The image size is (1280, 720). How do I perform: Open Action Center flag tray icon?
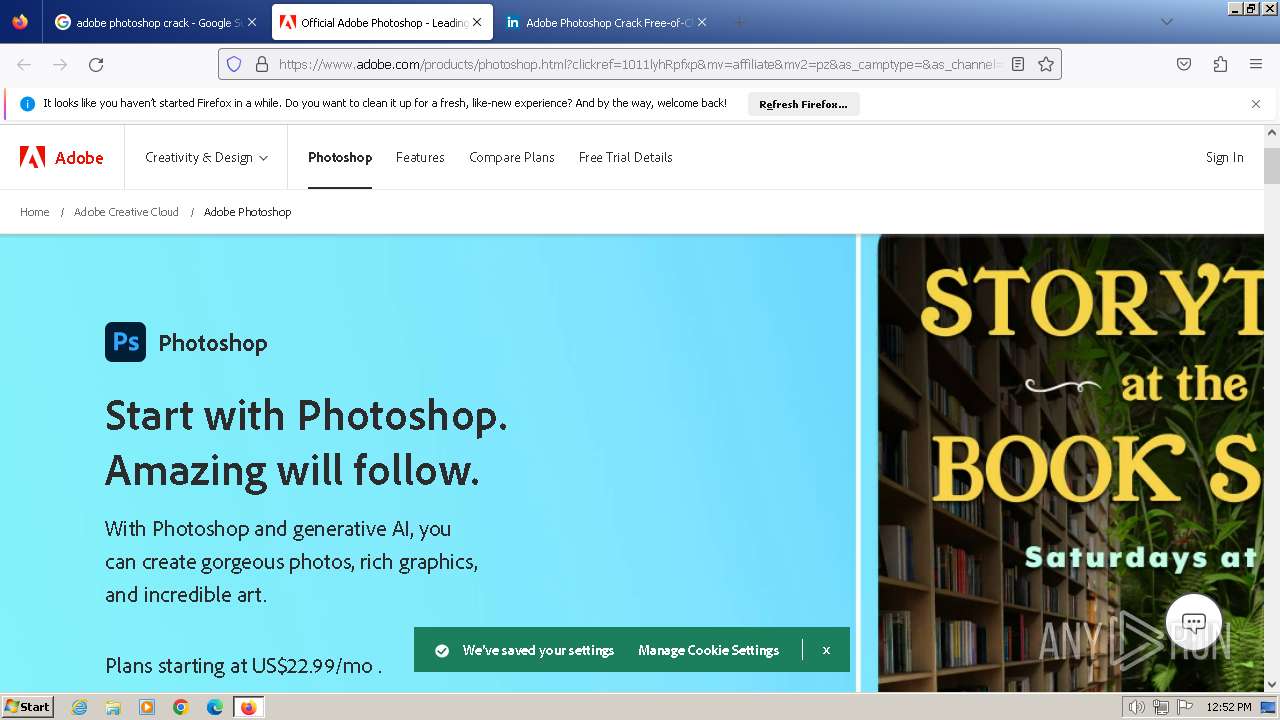pos(1185,707)
